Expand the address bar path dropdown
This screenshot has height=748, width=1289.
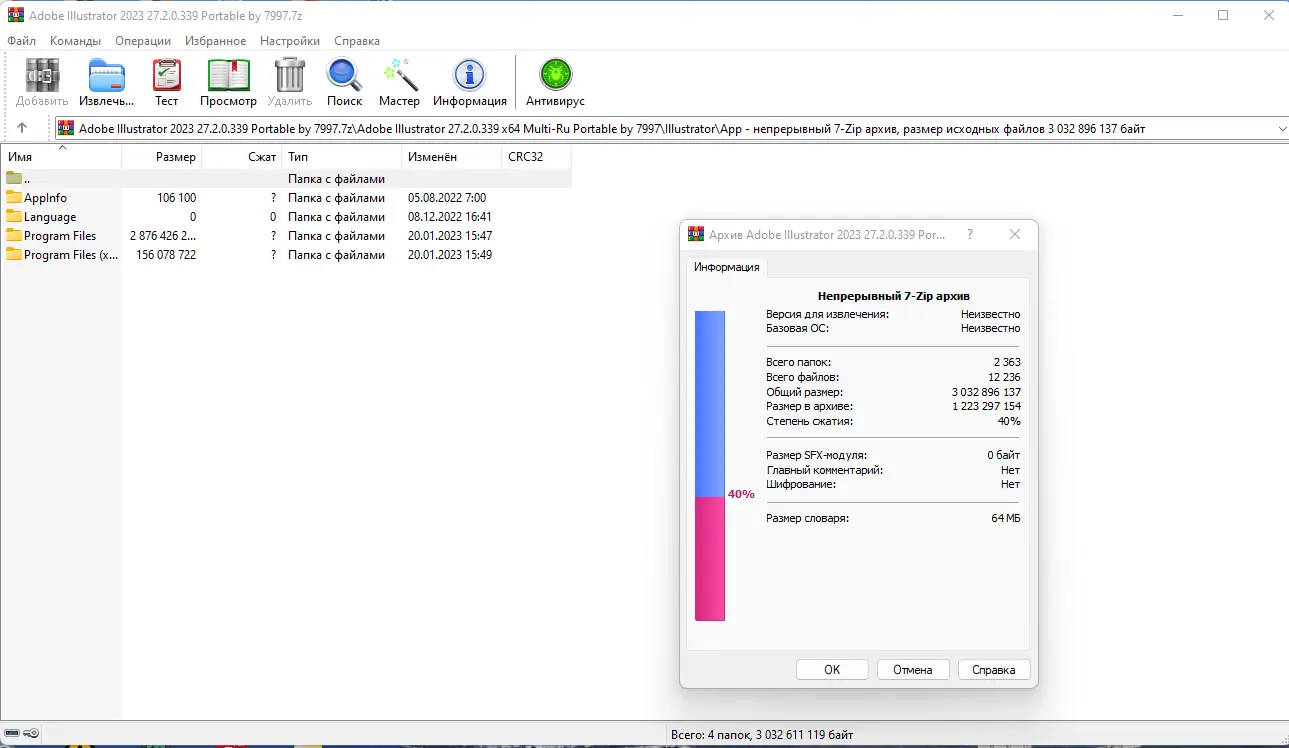click(x=1282, y=128)
